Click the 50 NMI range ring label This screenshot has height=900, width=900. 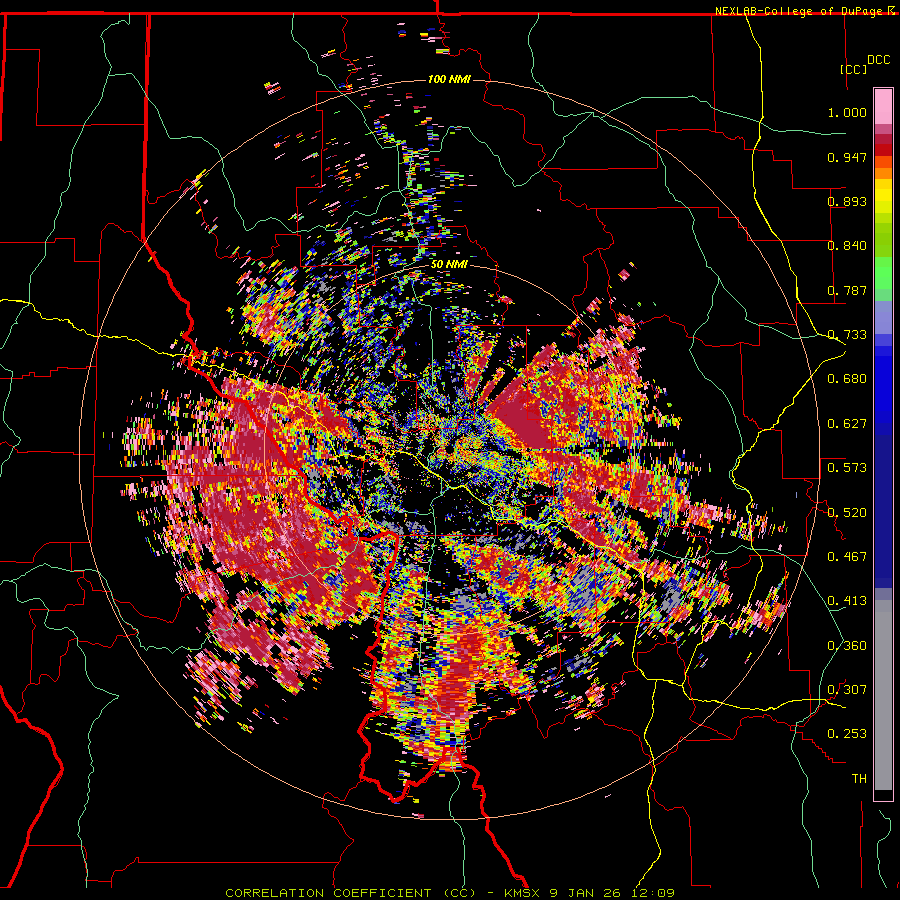[x=449, y=265]
